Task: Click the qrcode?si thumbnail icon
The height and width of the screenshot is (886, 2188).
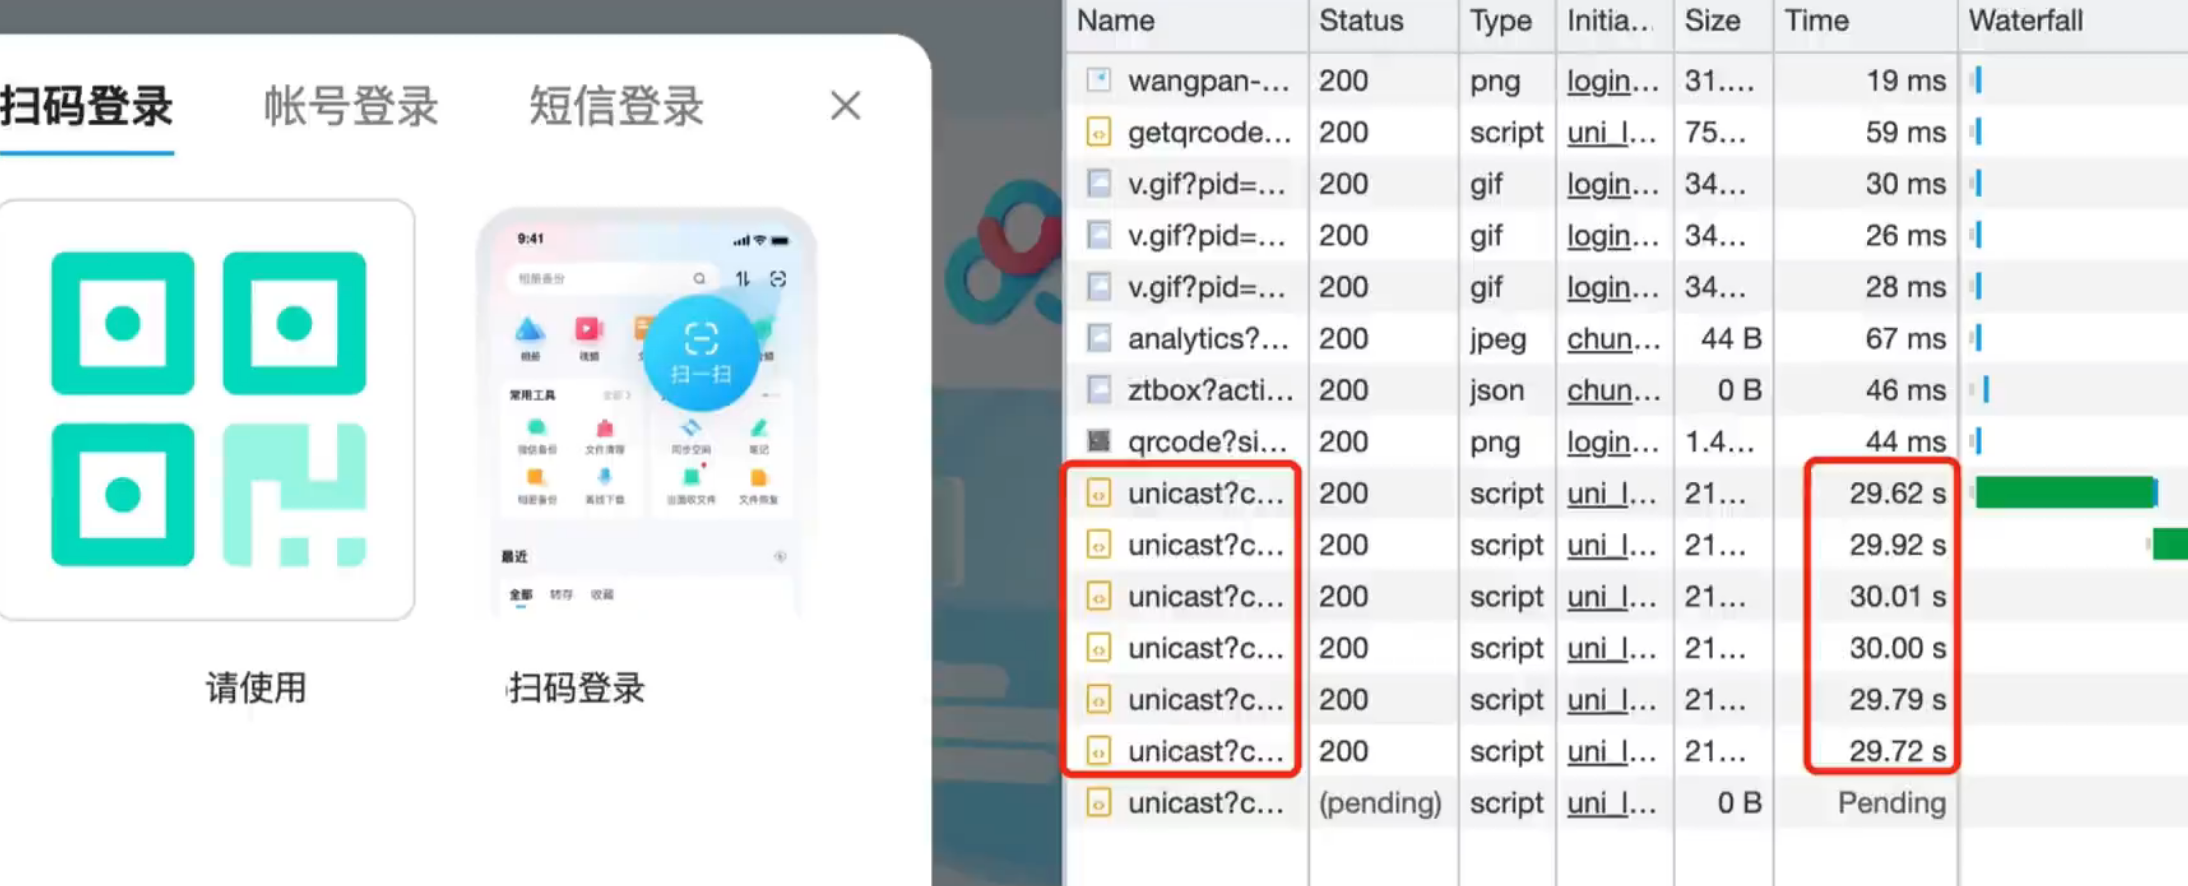Action: (x=1098, y=441)
